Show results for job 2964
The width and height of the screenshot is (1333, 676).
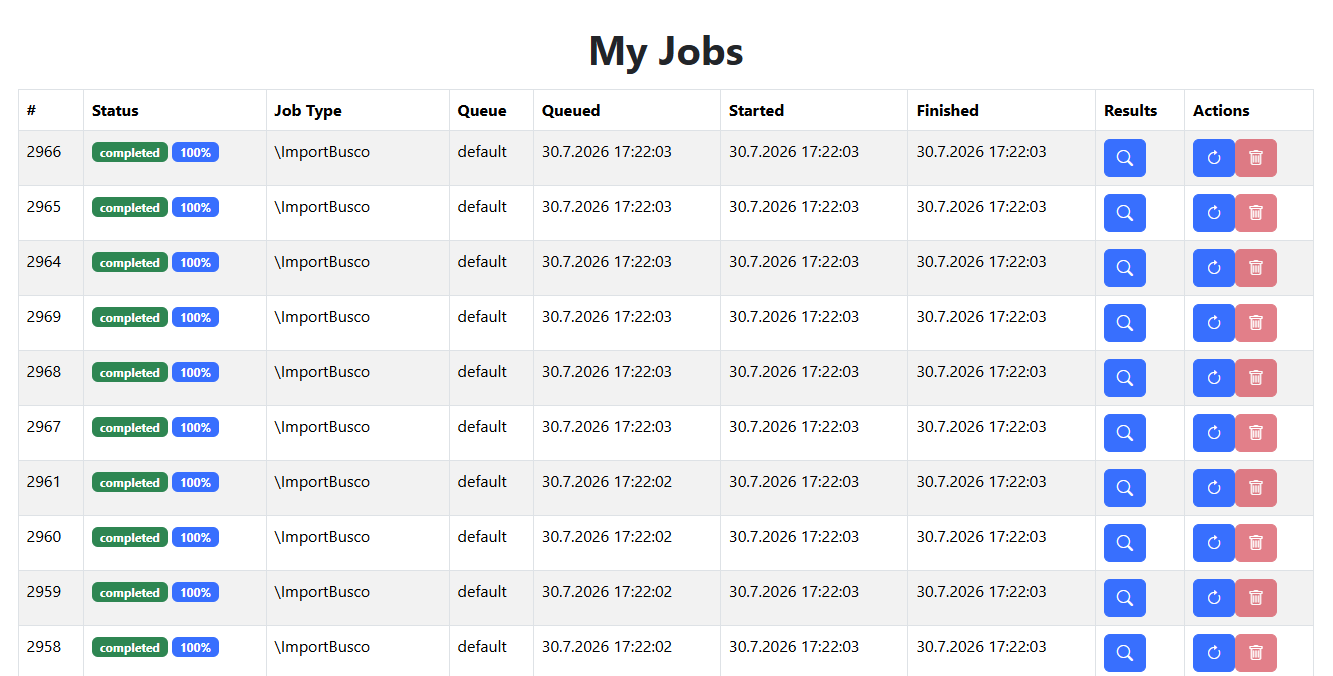pyautogui.click(x=1124, y=268)
